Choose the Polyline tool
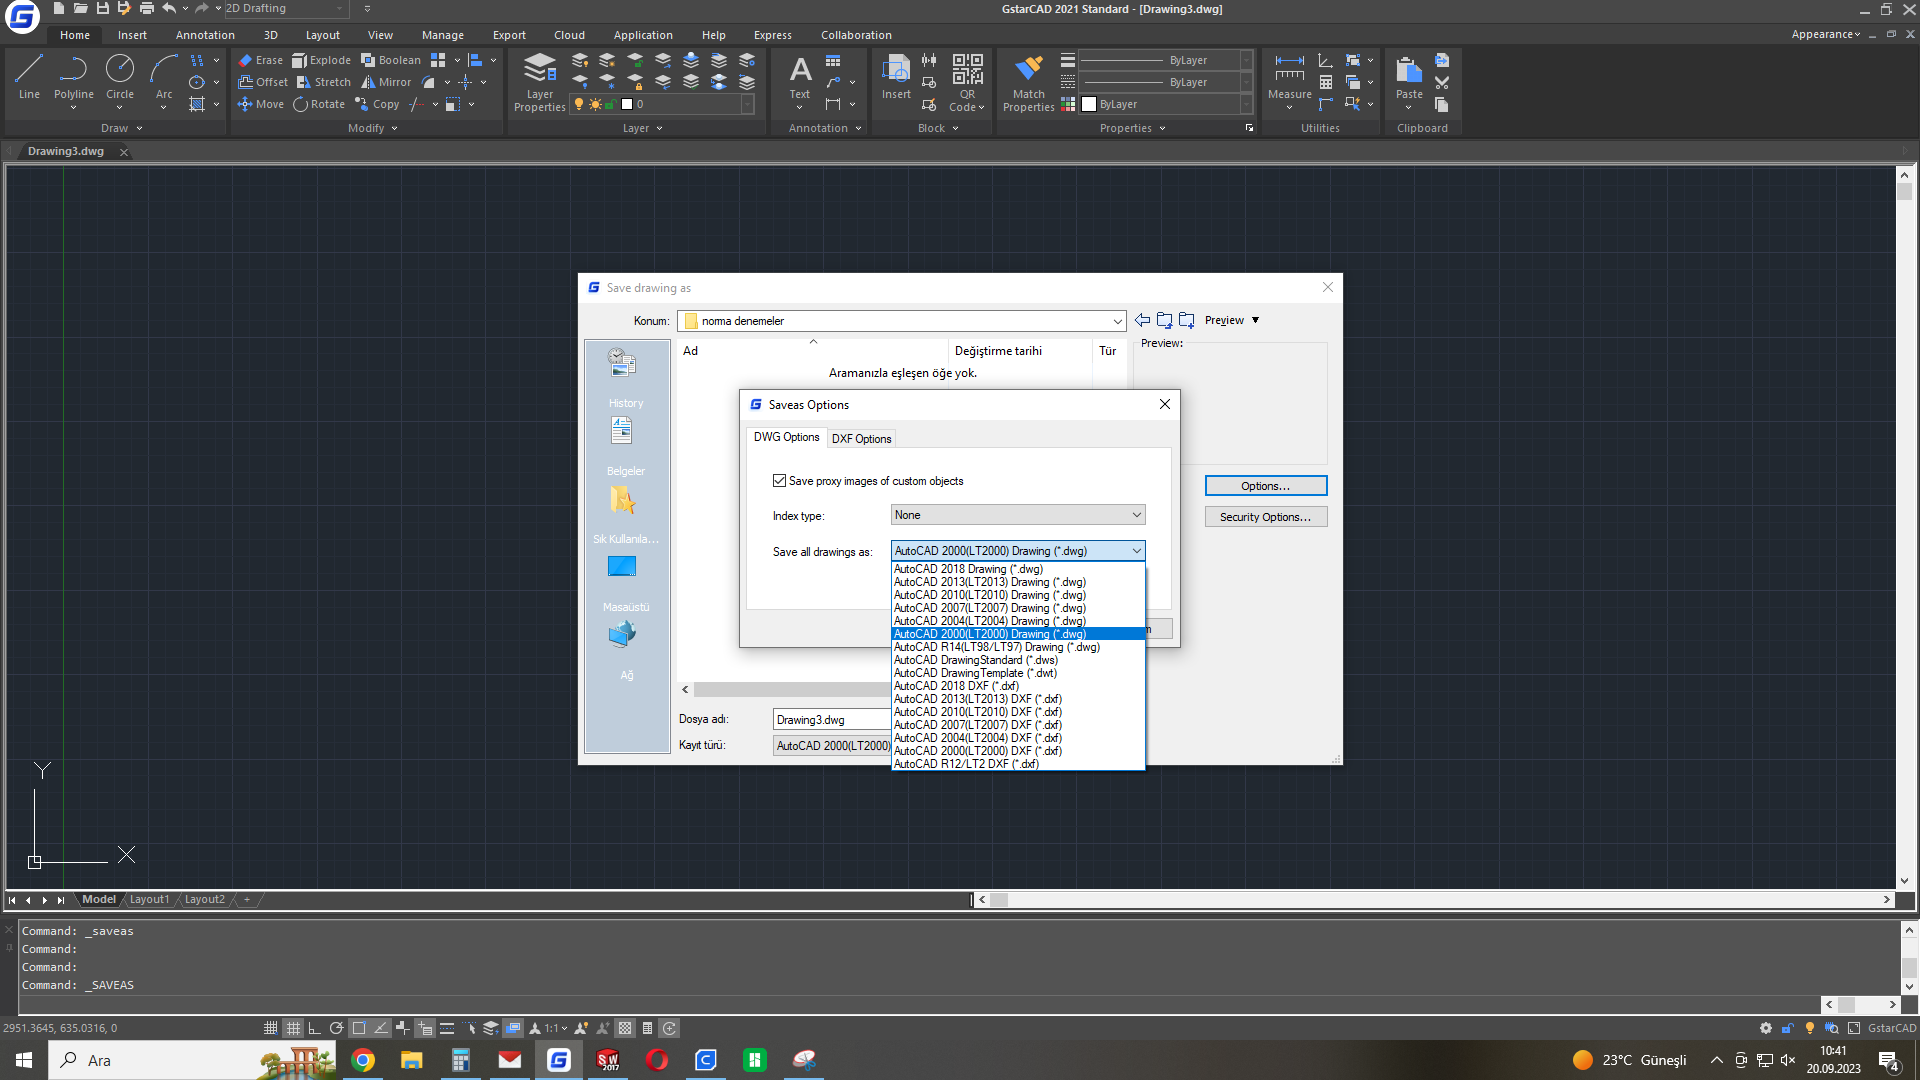 [x=74, y=77]
